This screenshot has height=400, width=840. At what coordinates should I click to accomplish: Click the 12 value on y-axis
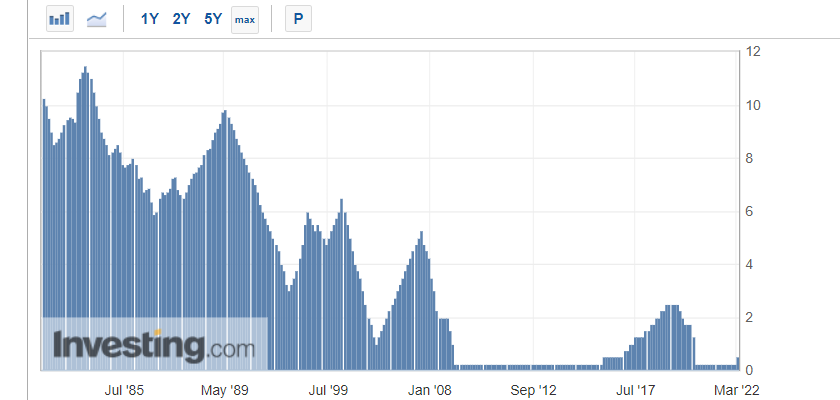753,52
